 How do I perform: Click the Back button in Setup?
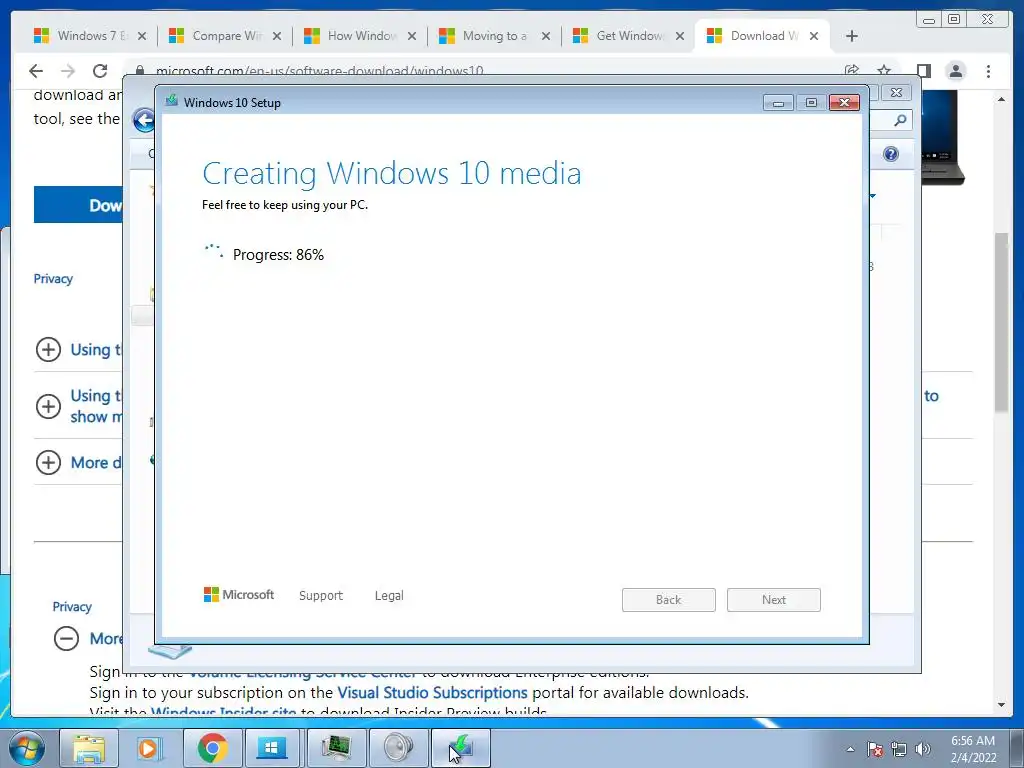(x=669, y=600)
